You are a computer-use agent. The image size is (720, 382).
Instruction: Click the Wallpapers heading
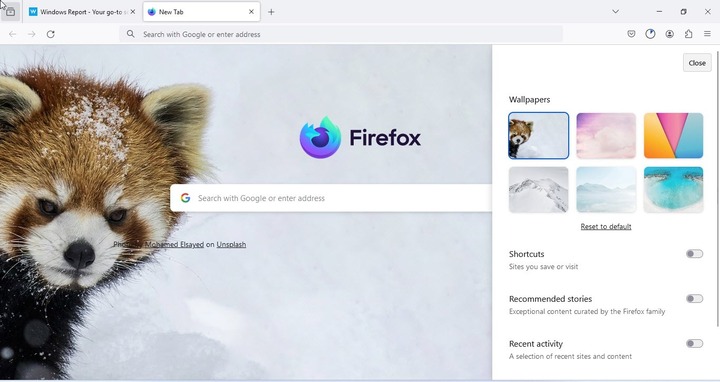[x=529, y=100]
